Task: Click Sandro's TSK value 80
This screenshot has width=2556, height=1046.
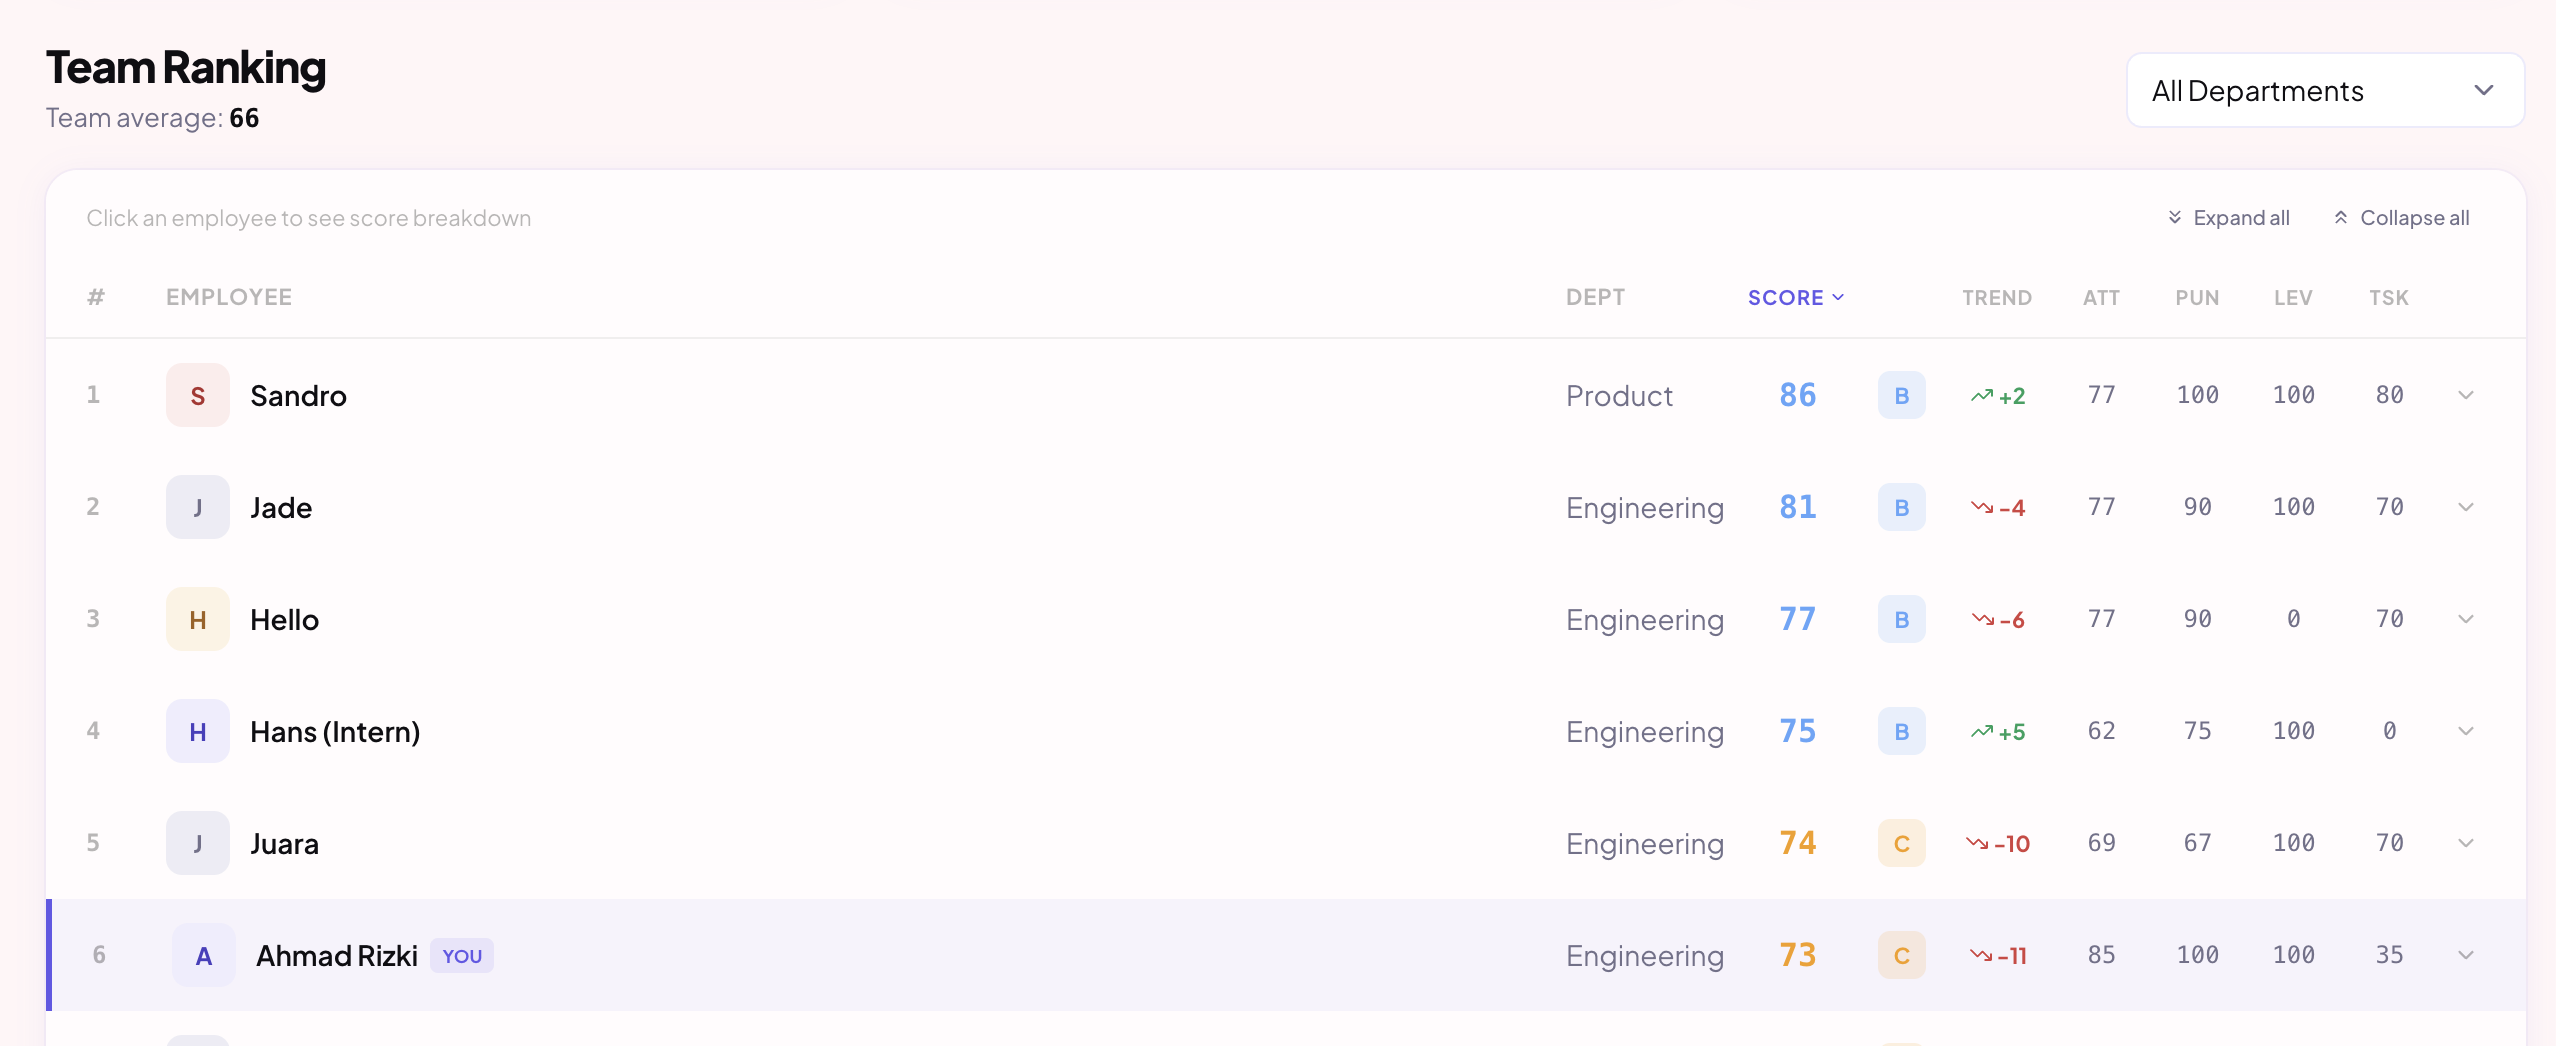Action: tap(2390, 395)
